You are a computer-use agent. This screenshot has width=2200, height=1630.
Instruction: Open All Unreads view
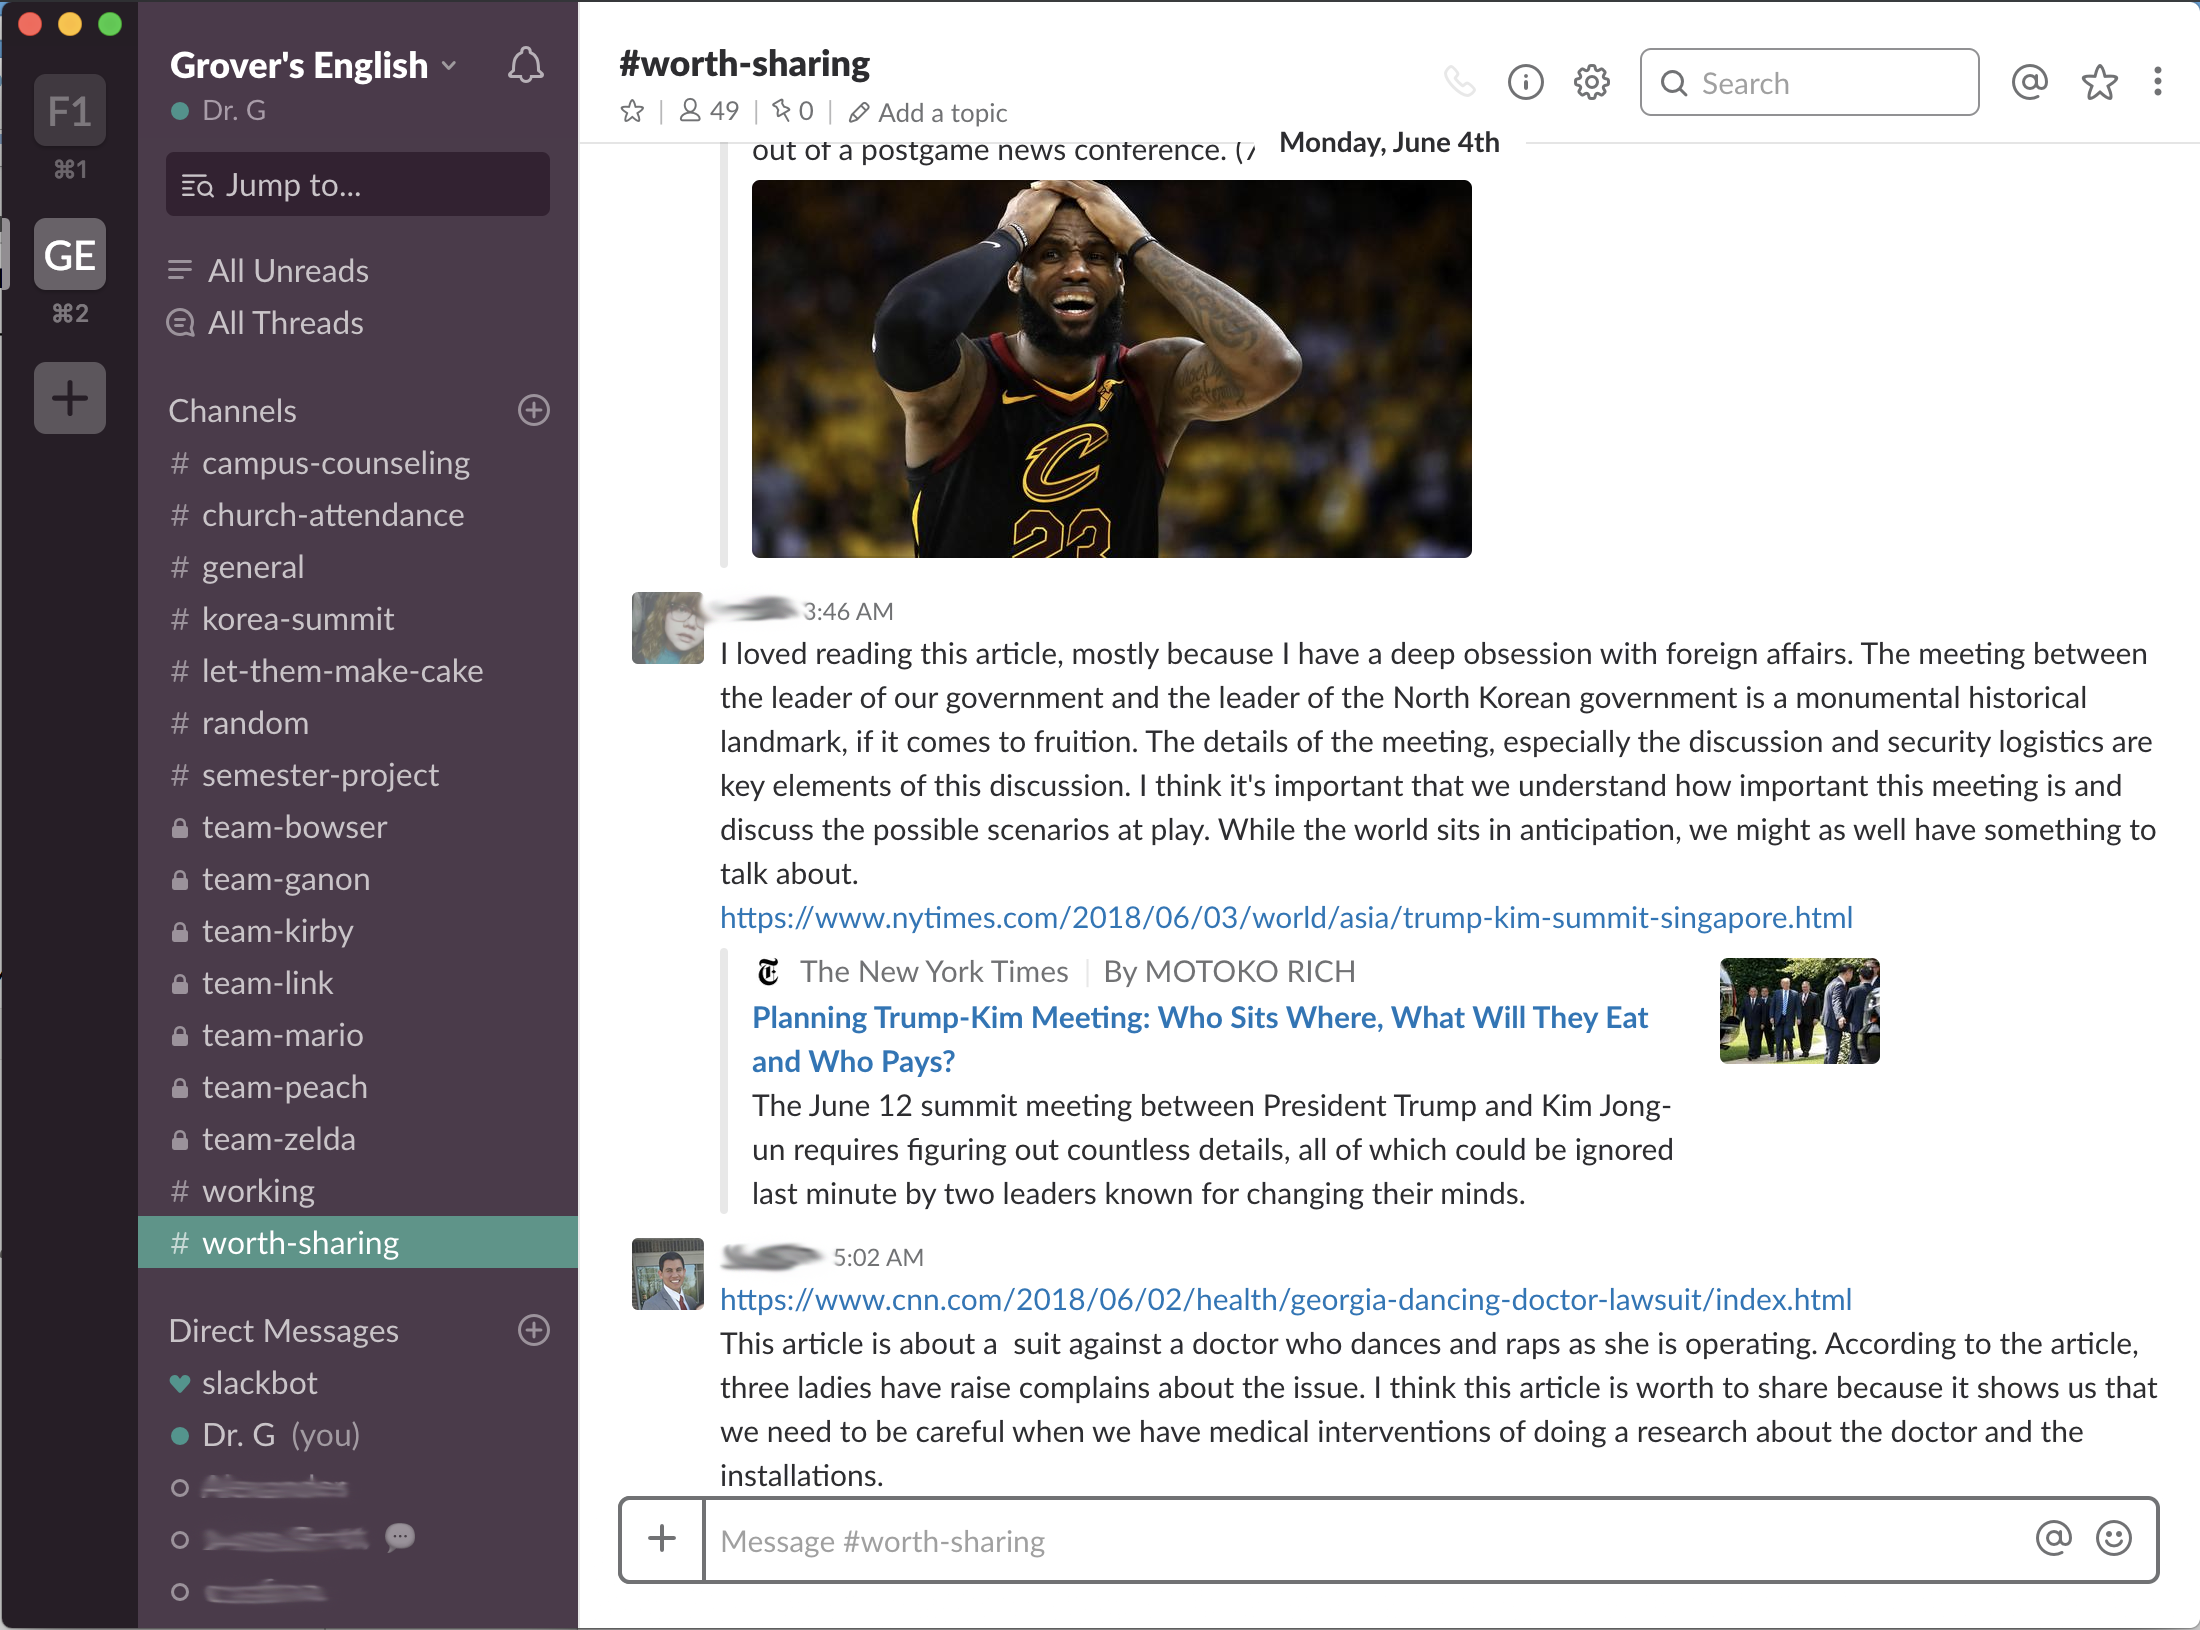click(x=268, y=271)
